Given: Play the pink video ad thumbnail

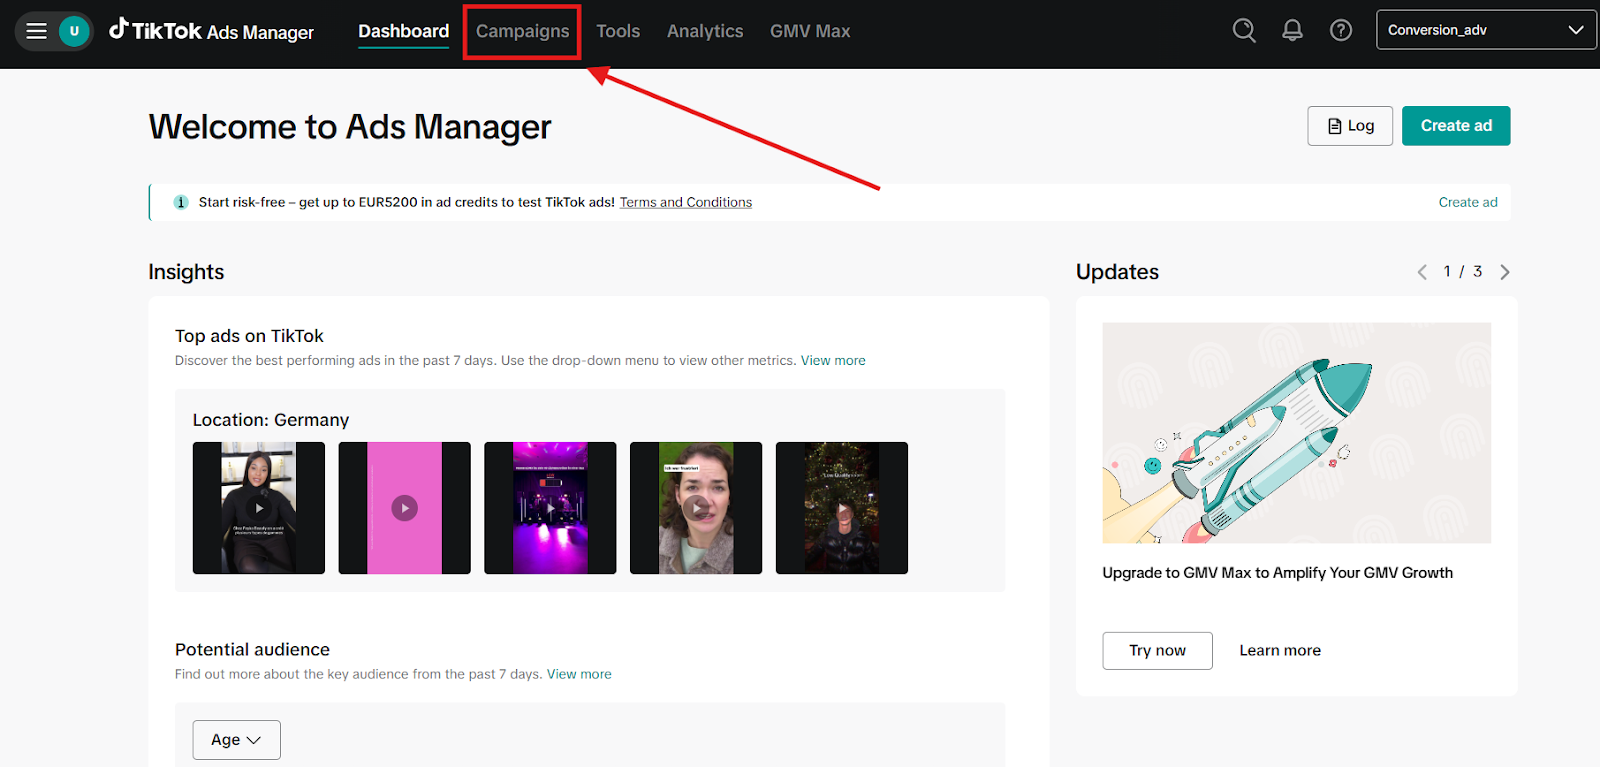Looking at the screenshot, I should [404, 508].
